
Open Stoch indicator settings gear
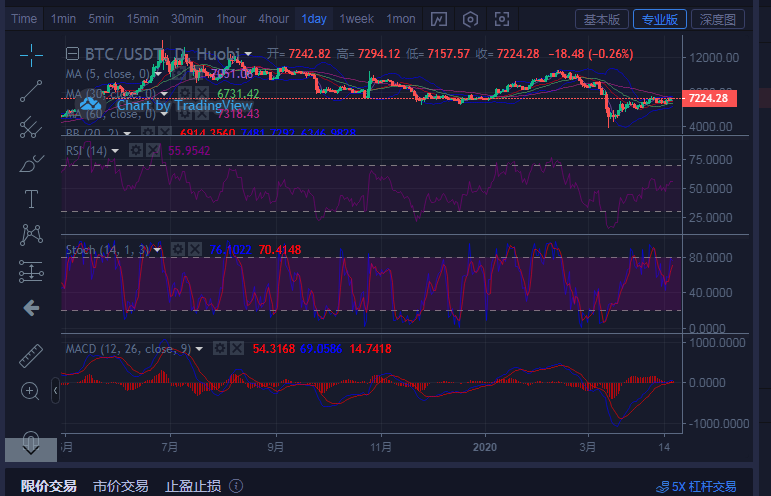tap(178, 249)
